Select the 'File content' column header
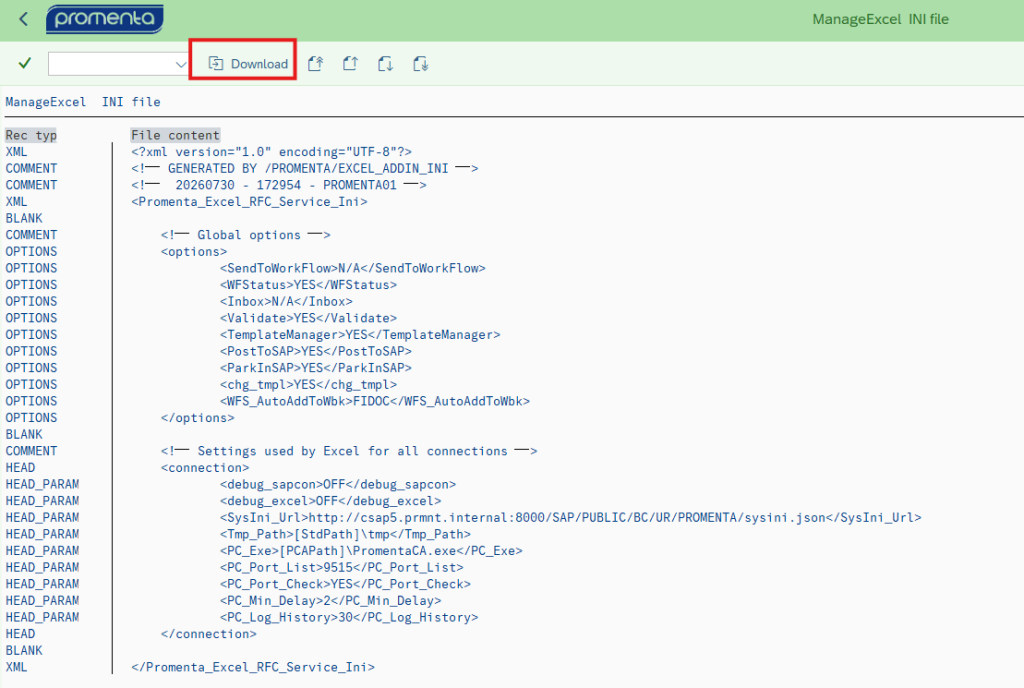The height and width of the screenshot is (688, 1024). pyautogui.click(x=175, y=135)
